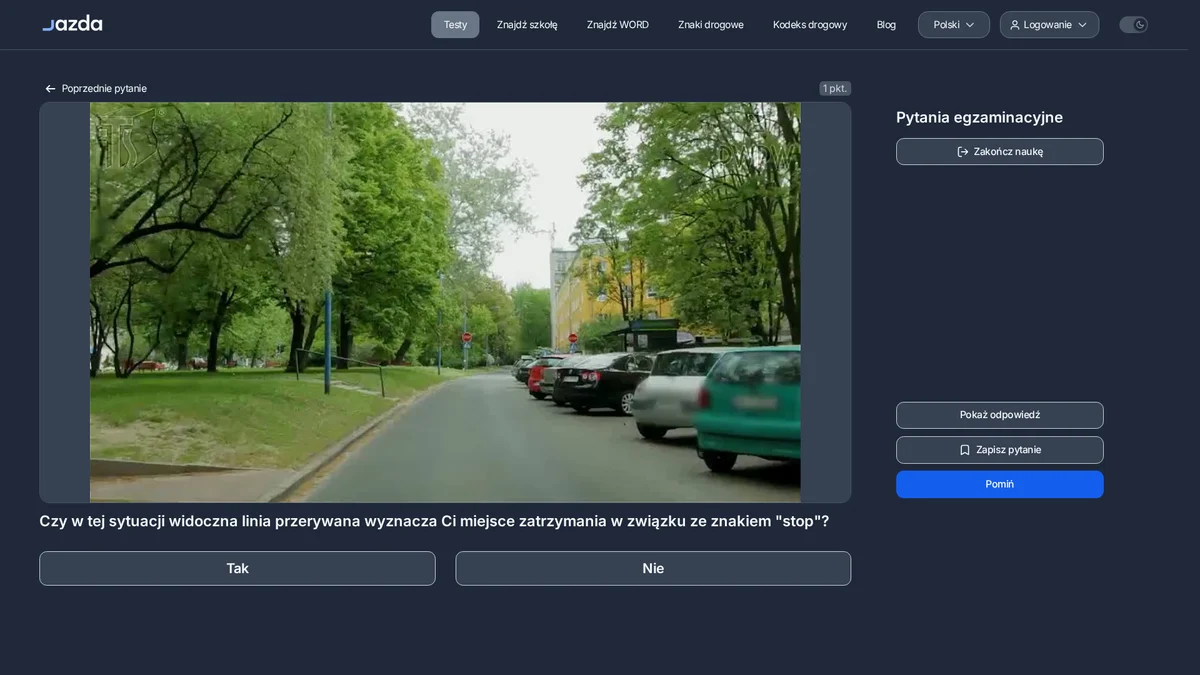Open the Jazda logo home link
This screenshot has width=1200, height=675.
[x=72, y=23]
